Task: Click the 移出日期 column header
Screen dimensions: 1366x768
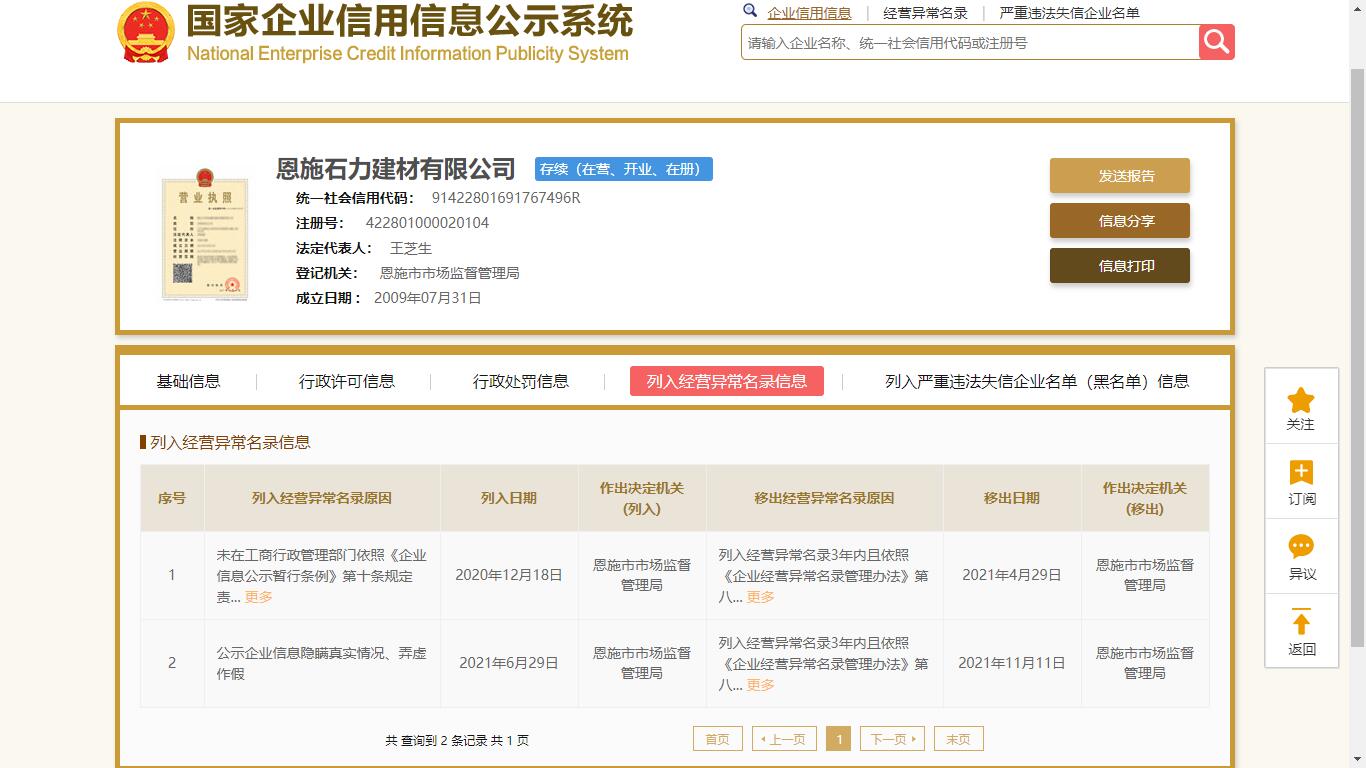Action: 1012,498
